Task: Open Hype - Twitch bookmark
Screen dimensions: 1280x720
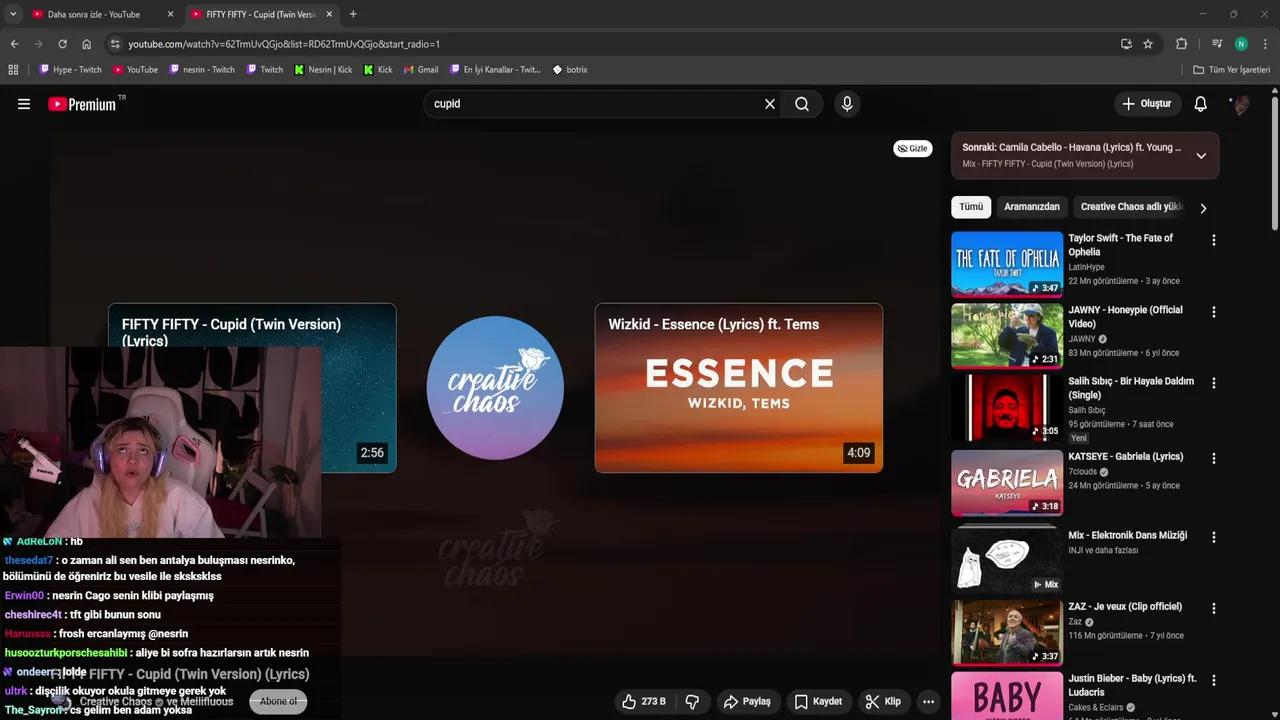Action: tap(70, 70)
